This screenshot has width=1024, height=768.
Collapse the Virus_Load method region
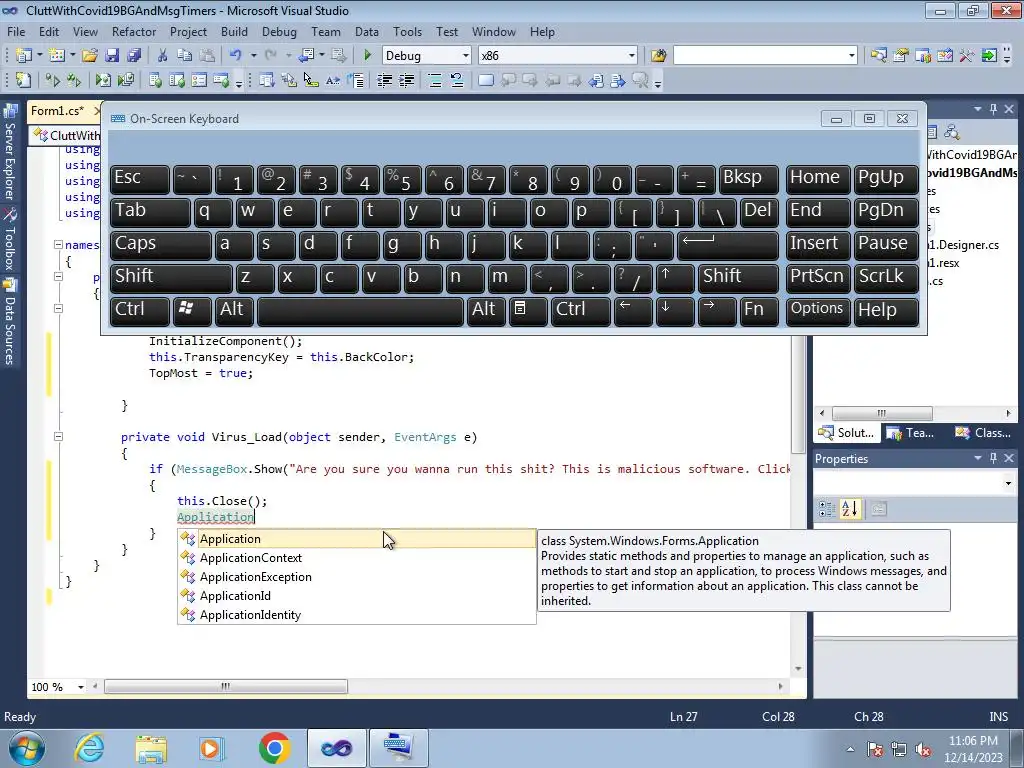pos(58,437)
